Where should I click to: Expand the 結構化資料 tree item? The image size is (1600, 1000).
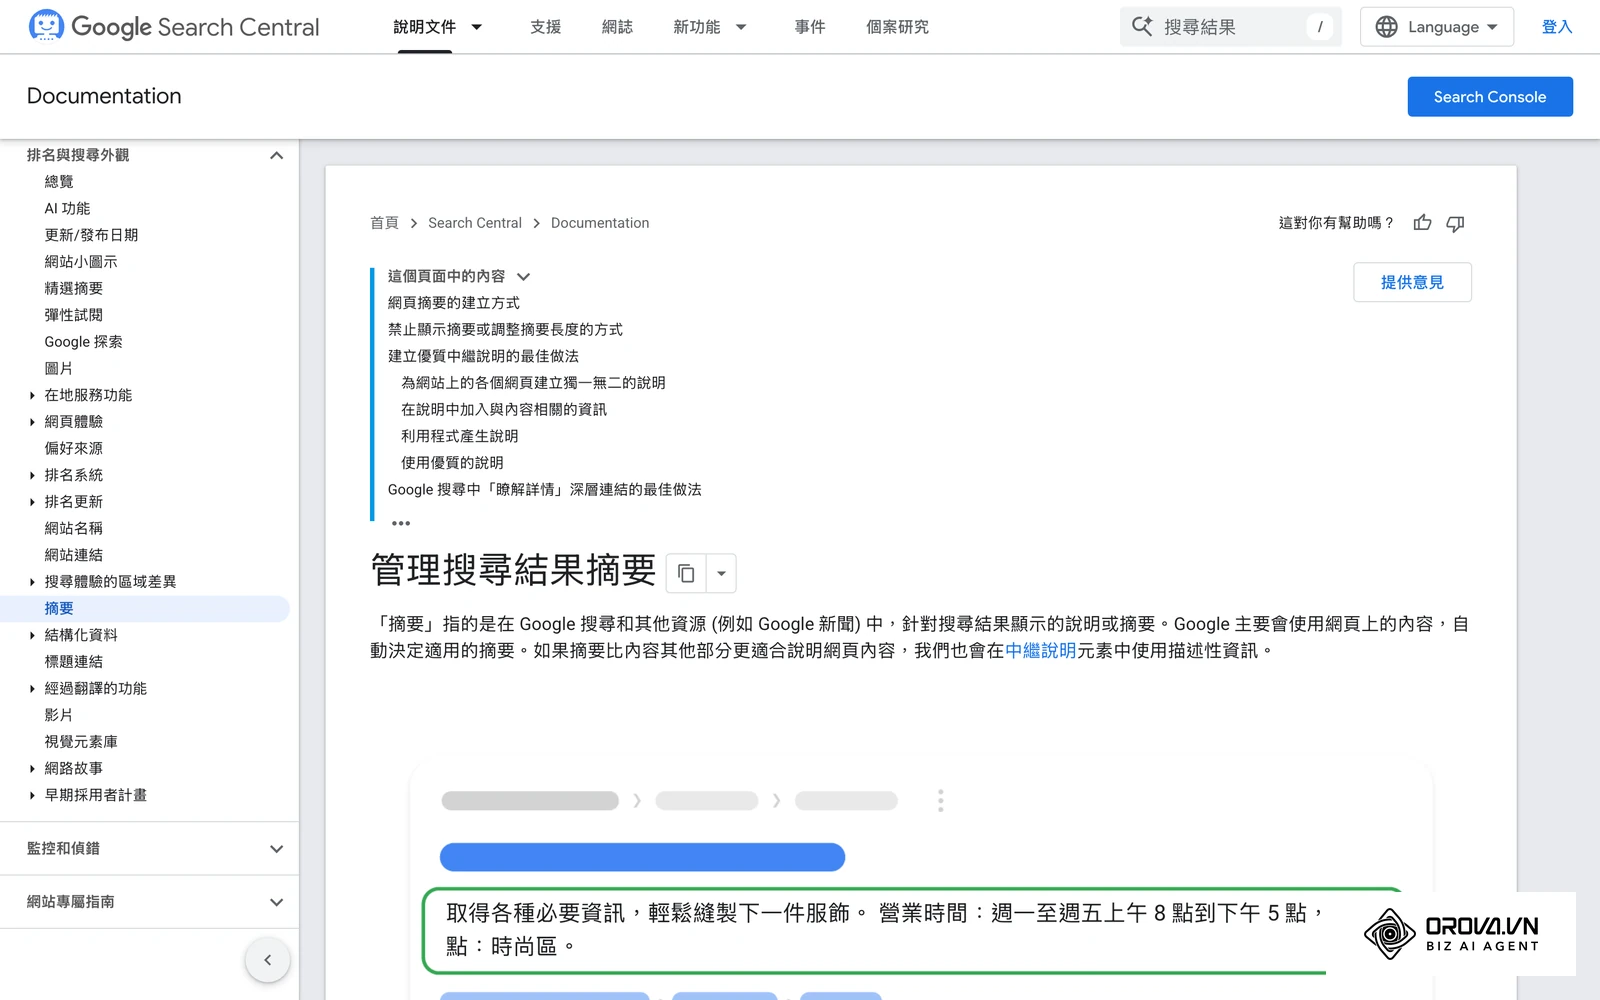coord(32,635)
